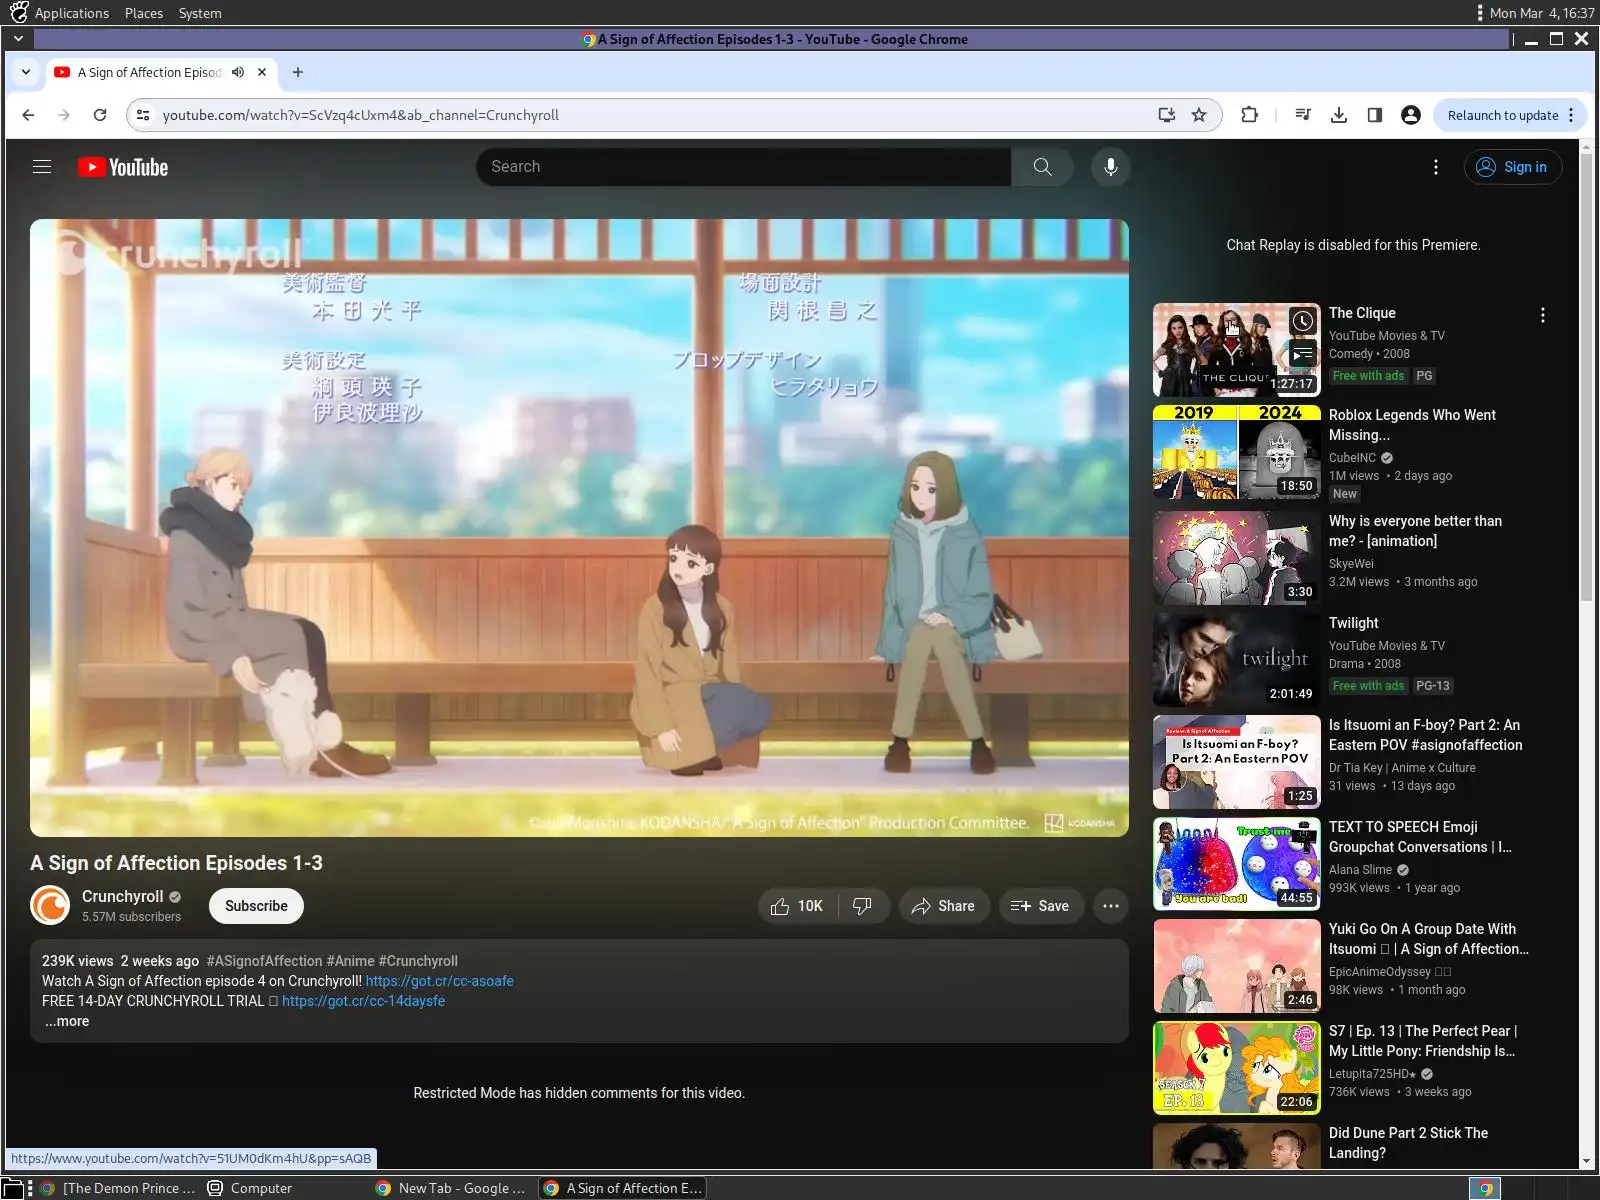Open window menu arrow in title bar
The width and height of the screenshot is (1600, 1200).
[18, 39]
